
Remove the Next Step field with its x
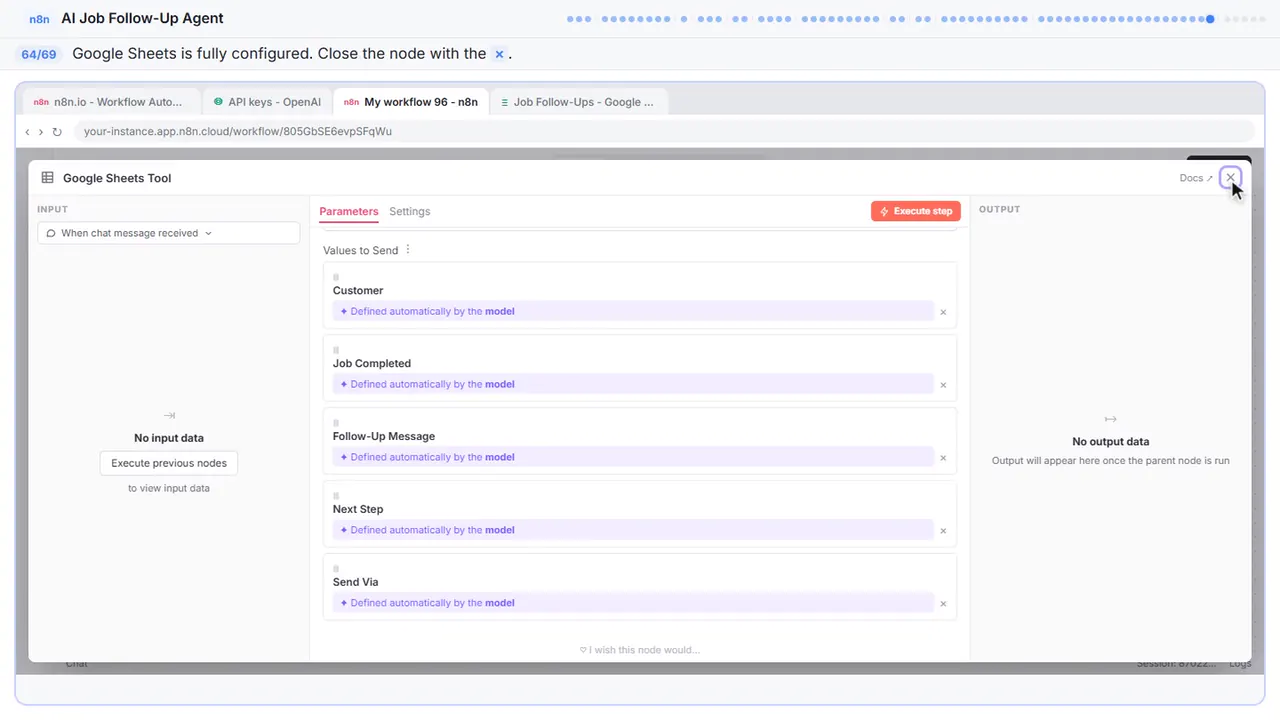(943, 531)
